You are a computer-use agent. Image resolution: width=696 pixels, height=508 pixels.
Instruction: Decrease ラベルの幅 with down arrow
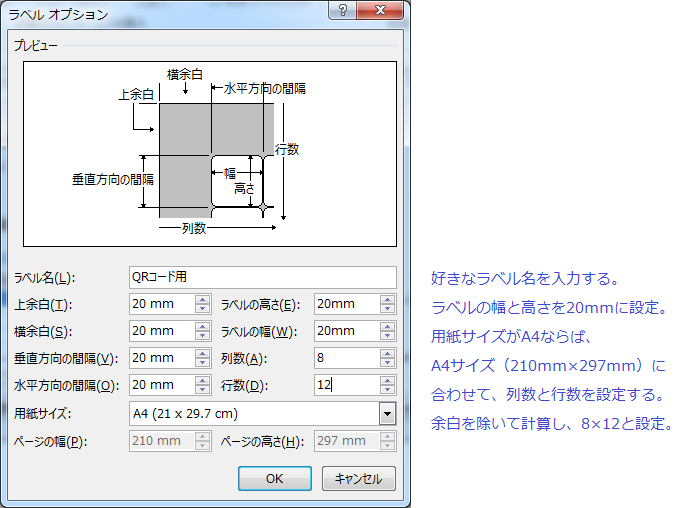[388, 336]
